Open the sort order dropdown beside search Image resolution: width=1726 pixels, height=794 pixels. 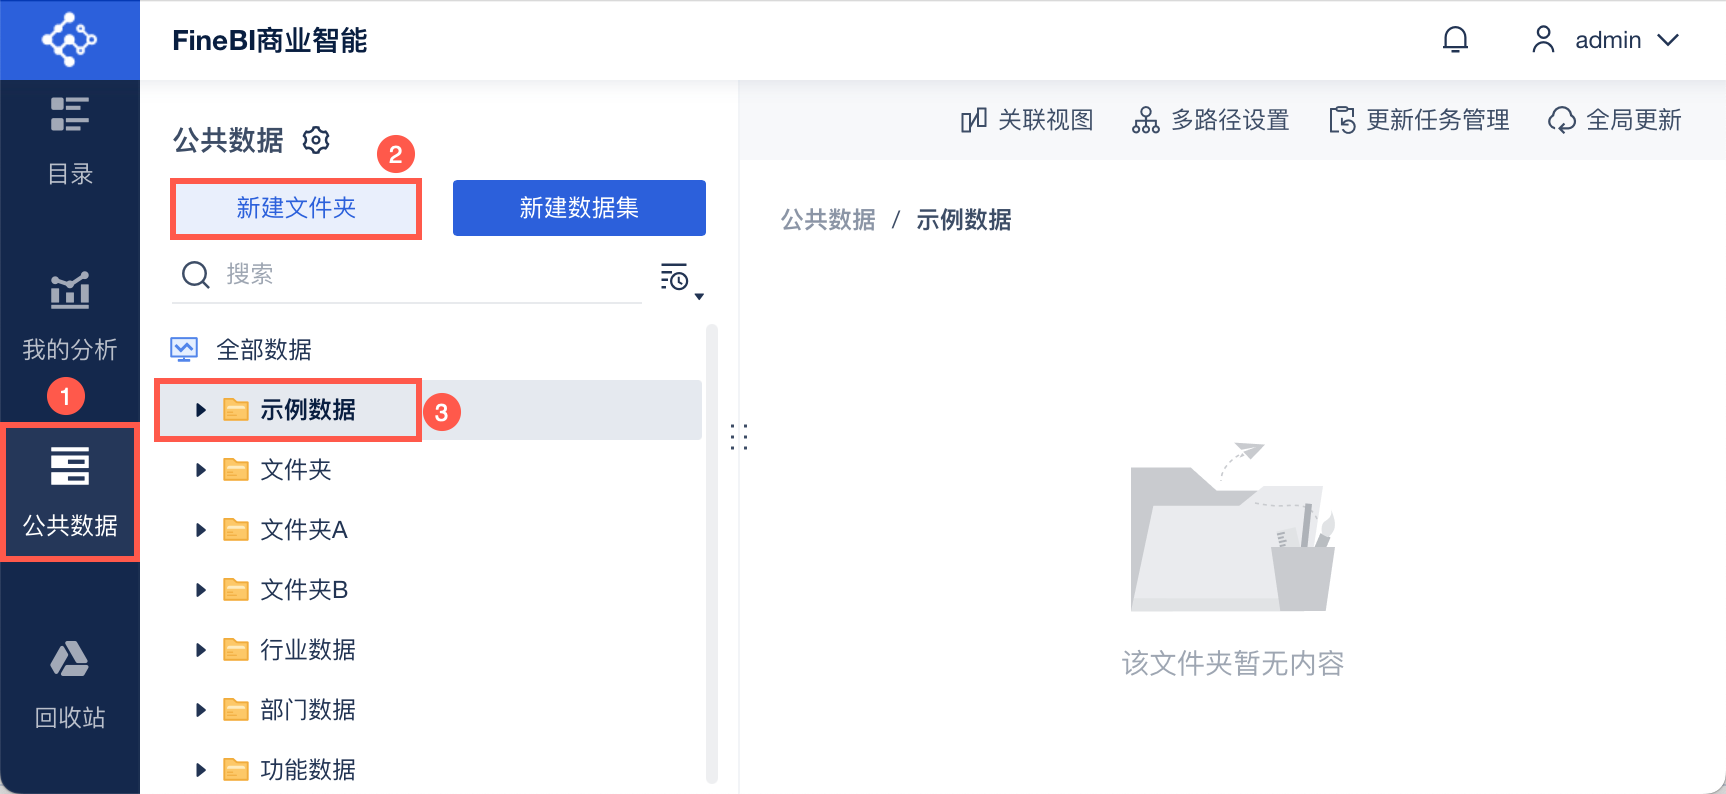[x=680, y=279]
